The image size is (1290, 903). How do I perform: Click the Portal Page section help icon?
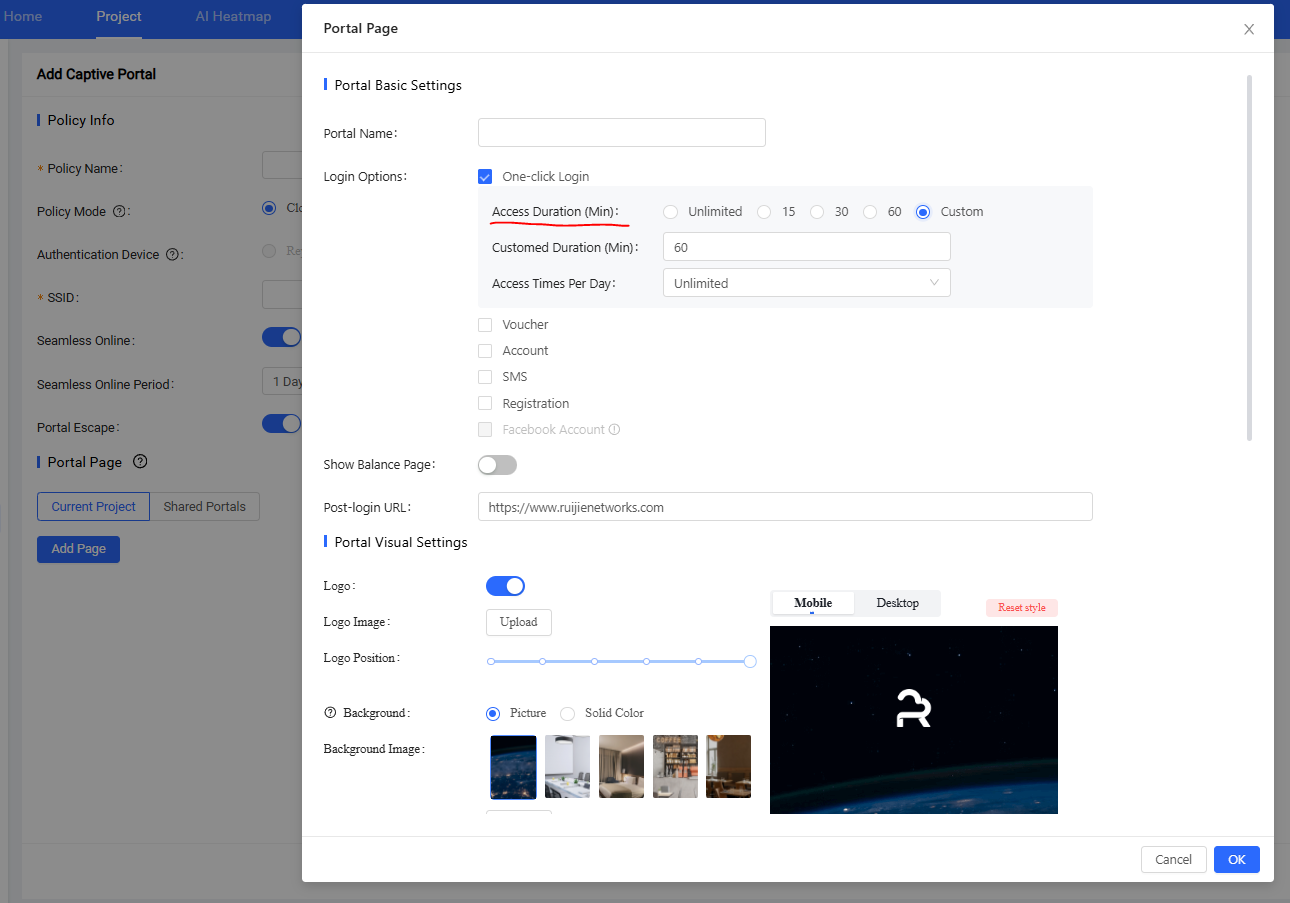140,462
